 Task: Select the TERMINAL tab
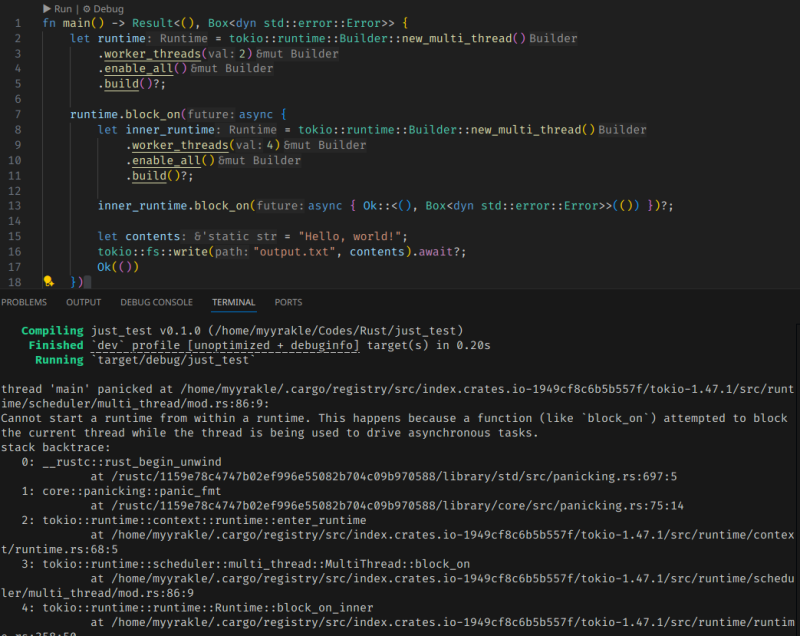[x=233, y=302]
